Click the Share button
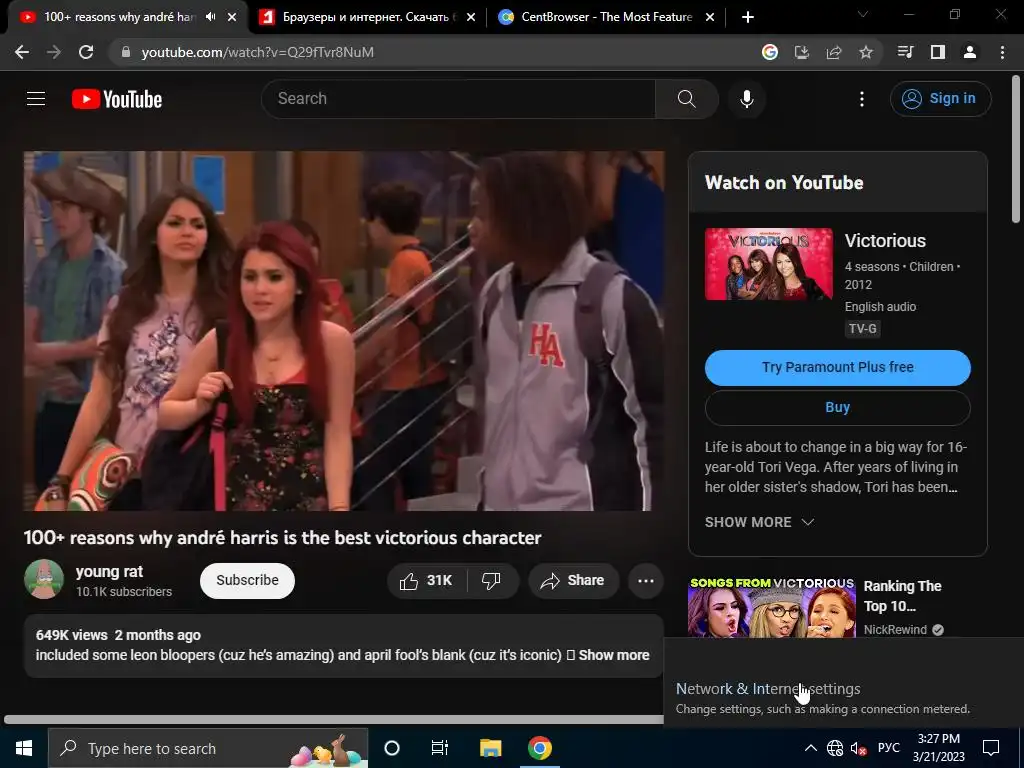This screenshot has height=768, width=1024. click(x=573, y=581)
